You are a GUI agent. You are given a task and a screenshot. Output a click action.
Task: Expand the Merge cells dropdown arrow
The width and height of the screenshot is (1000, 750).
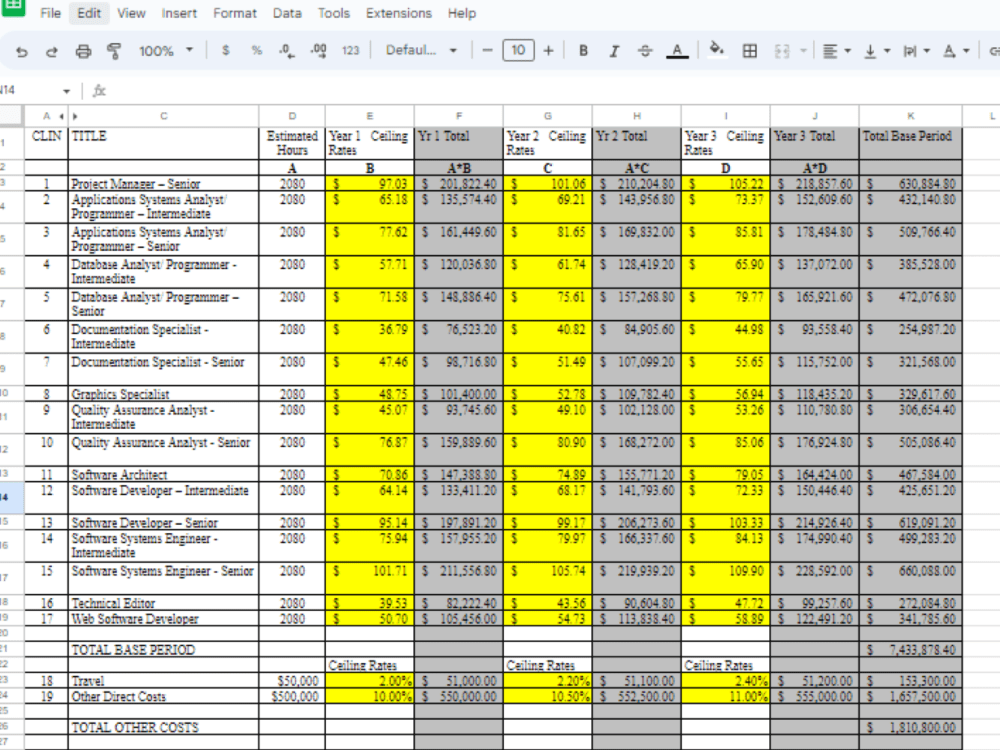point(803,50)
